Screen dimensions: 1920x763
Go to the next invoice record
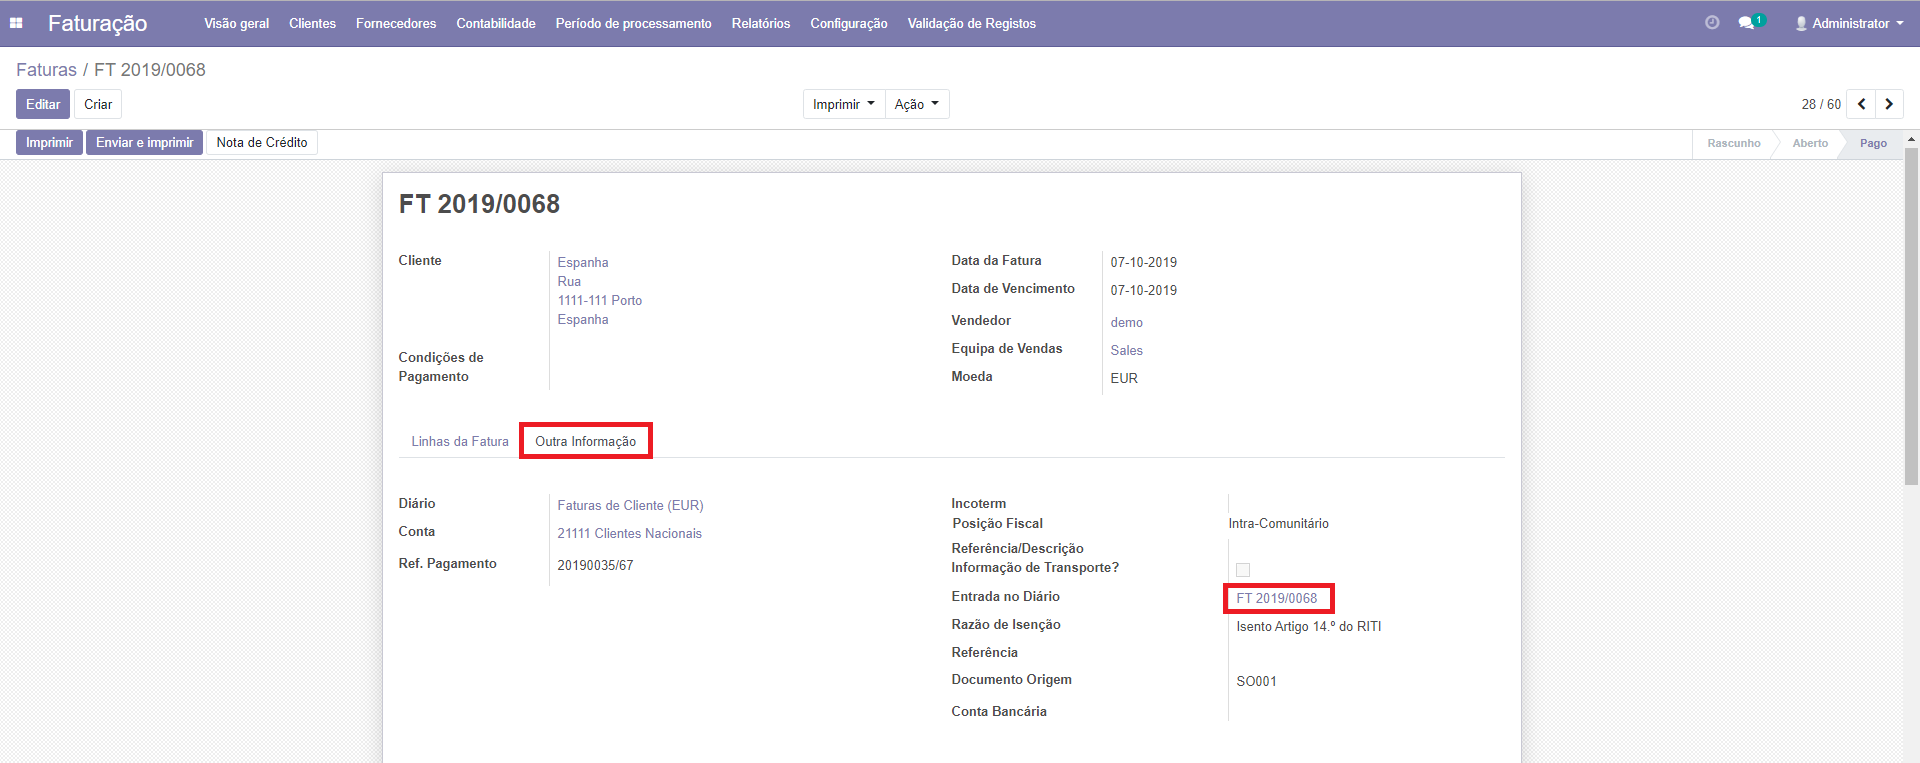[x=1889, y=104]
